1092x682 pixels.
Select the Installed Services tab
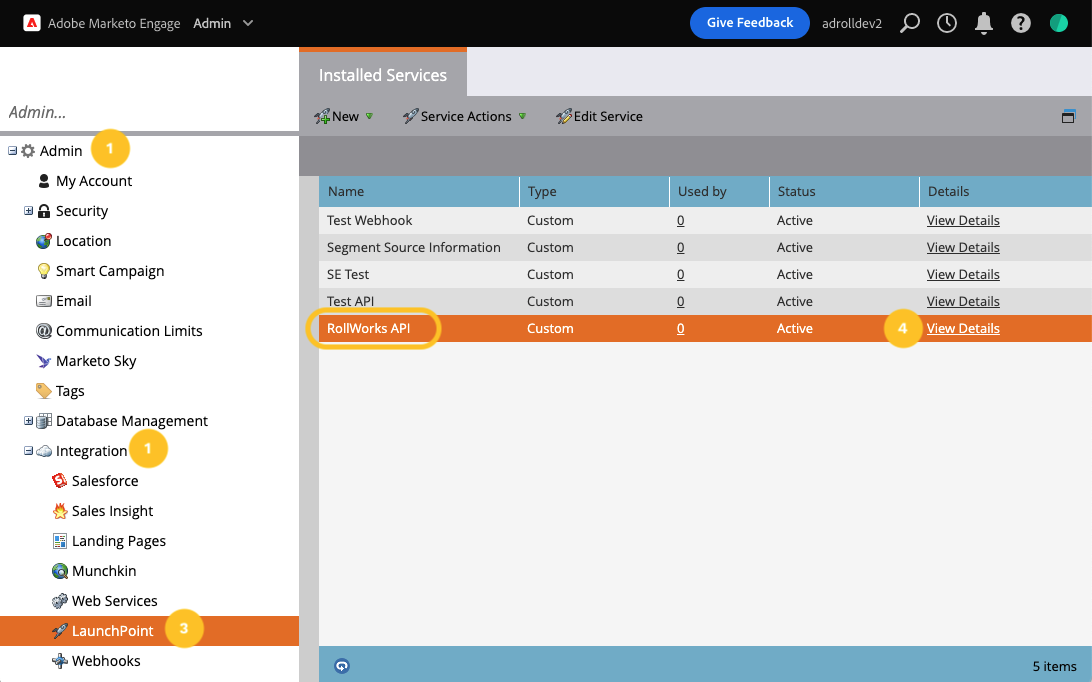(382, 75)
